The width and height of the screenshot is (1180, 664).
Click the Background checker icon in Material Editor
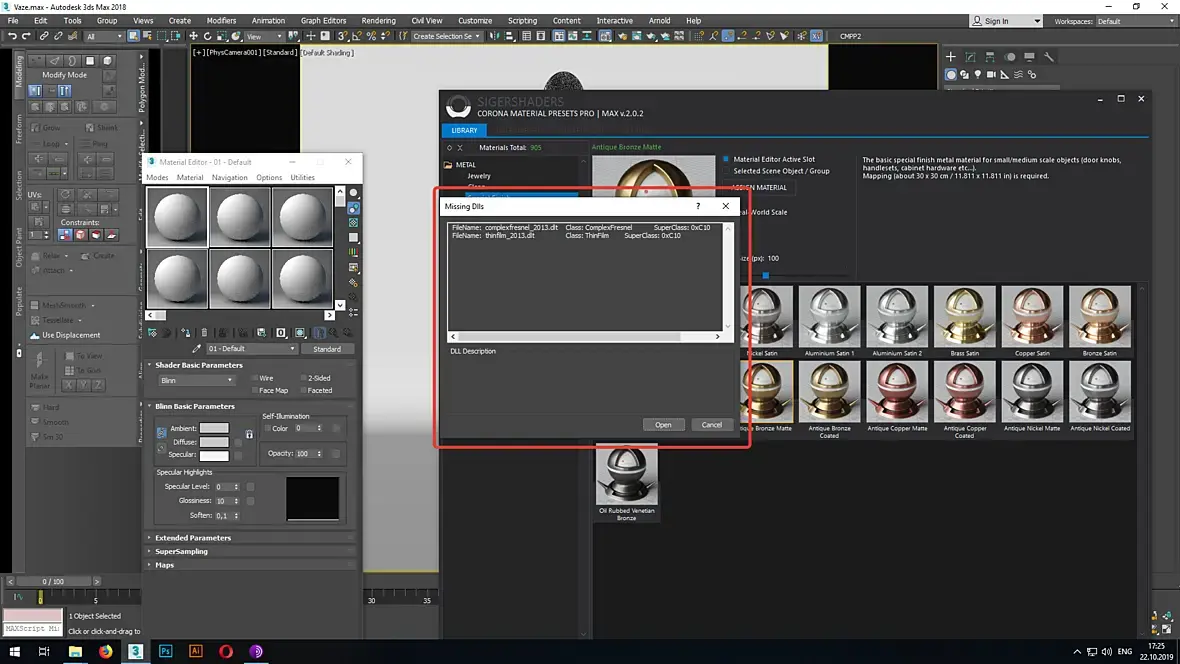(x=354, y=223)
